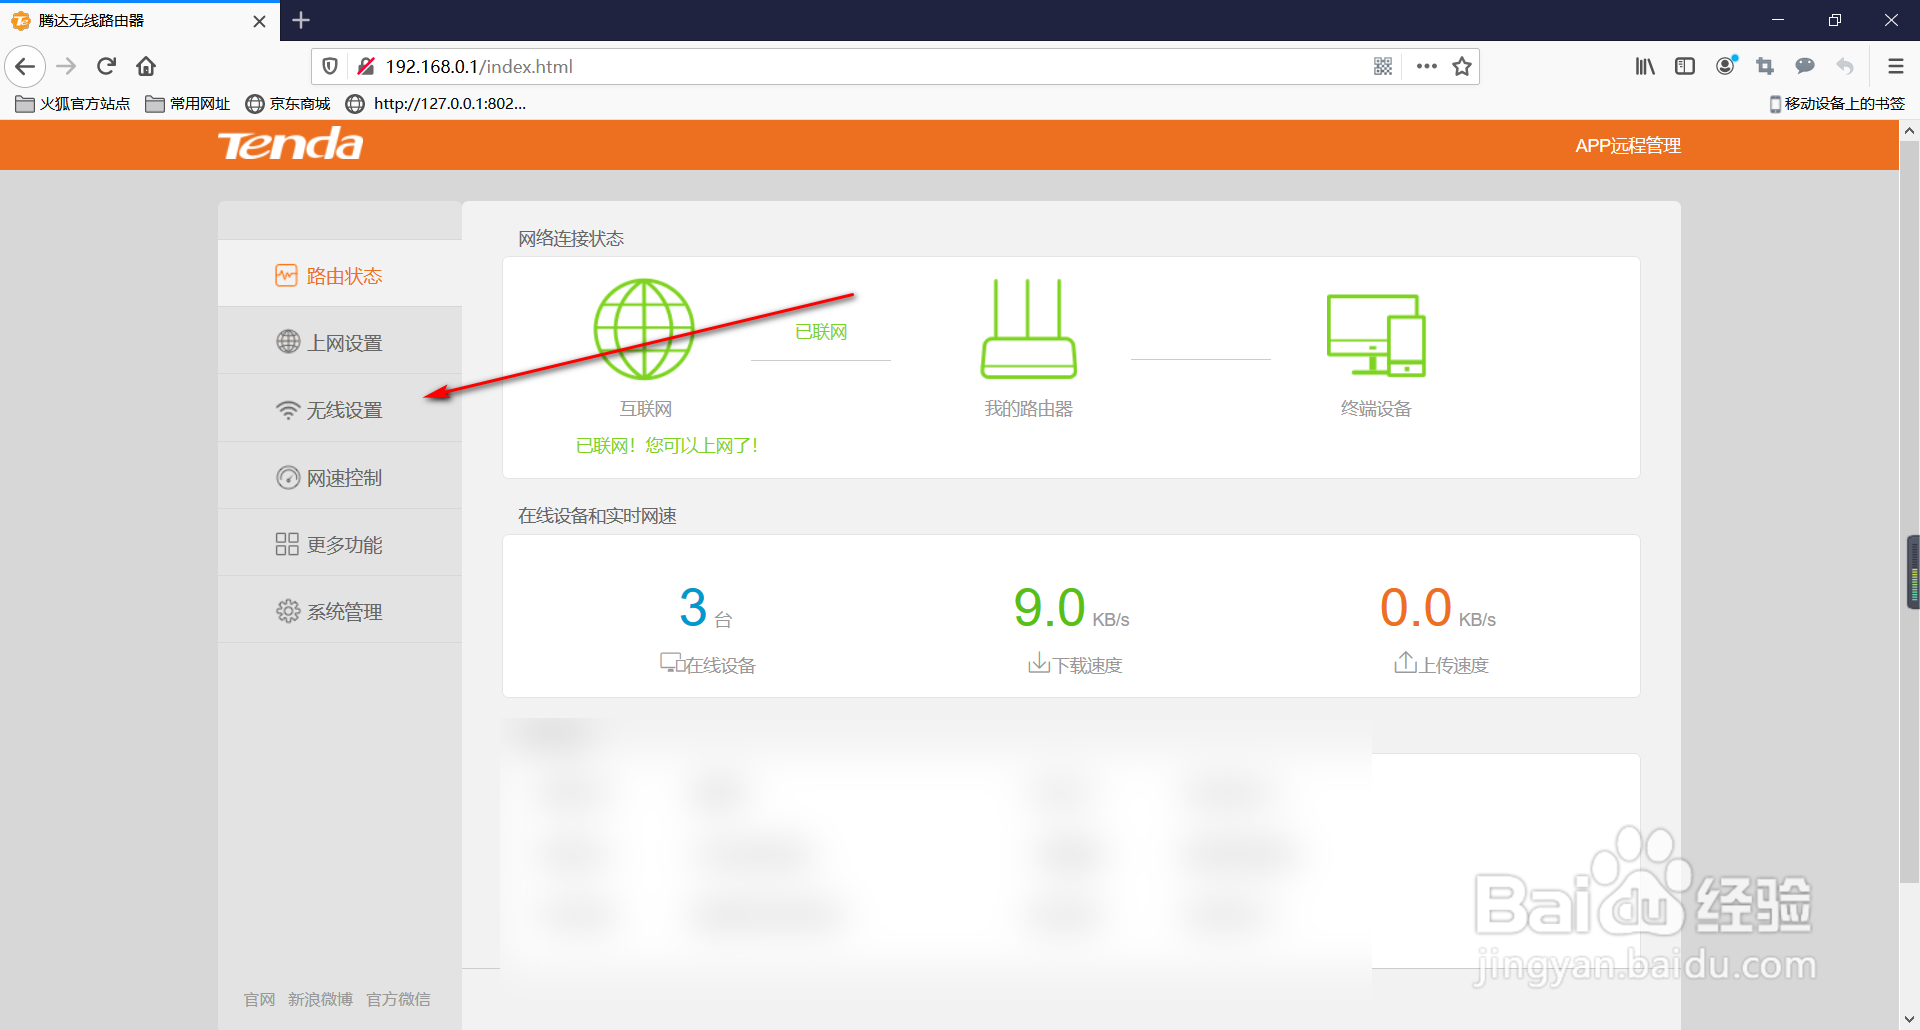Click the green 互联网 globe icon
The width and height of the screenshot is (1920, 1030).
point(644,329)
